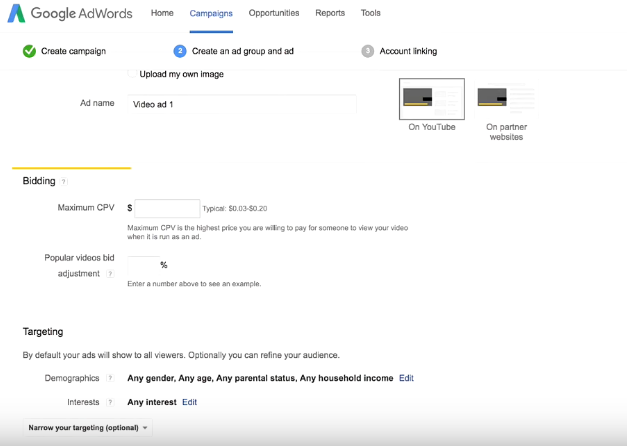Click the help icon next to Interests

click(x=110, y=402)
